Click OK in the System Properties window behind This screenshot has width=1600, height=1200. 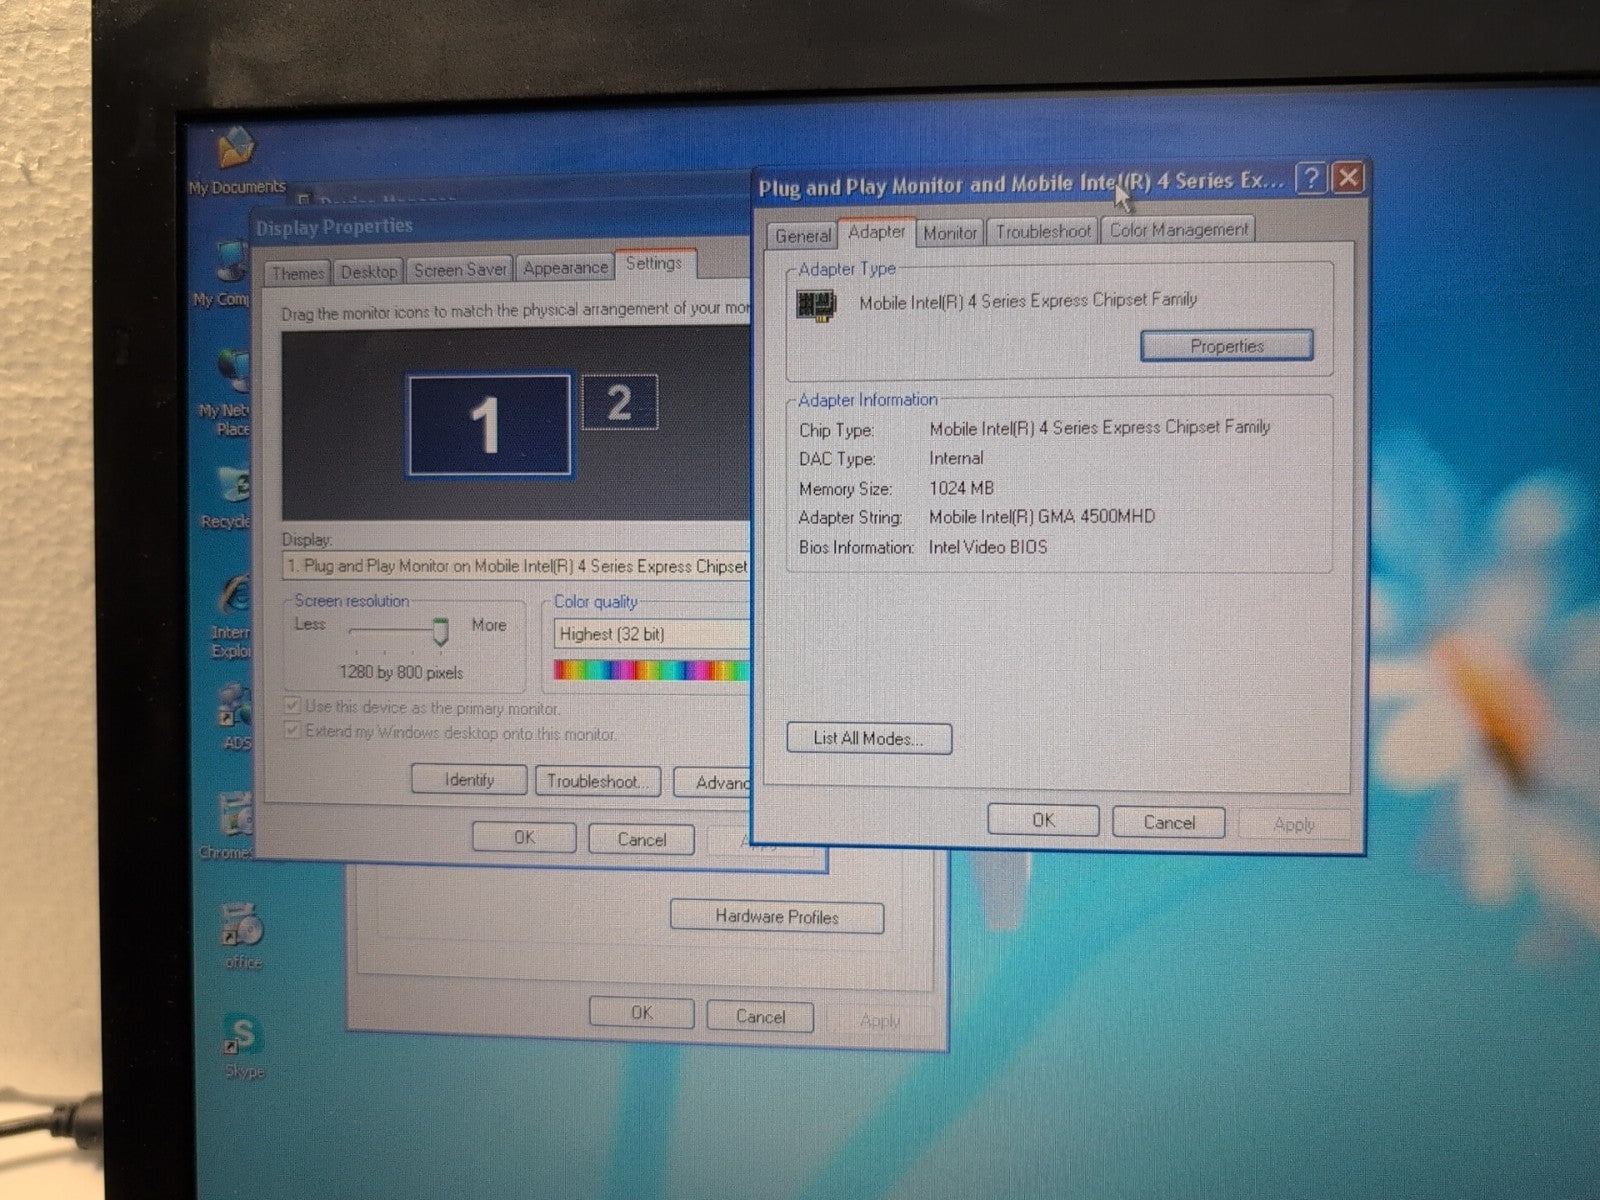tap(641, 1013)
